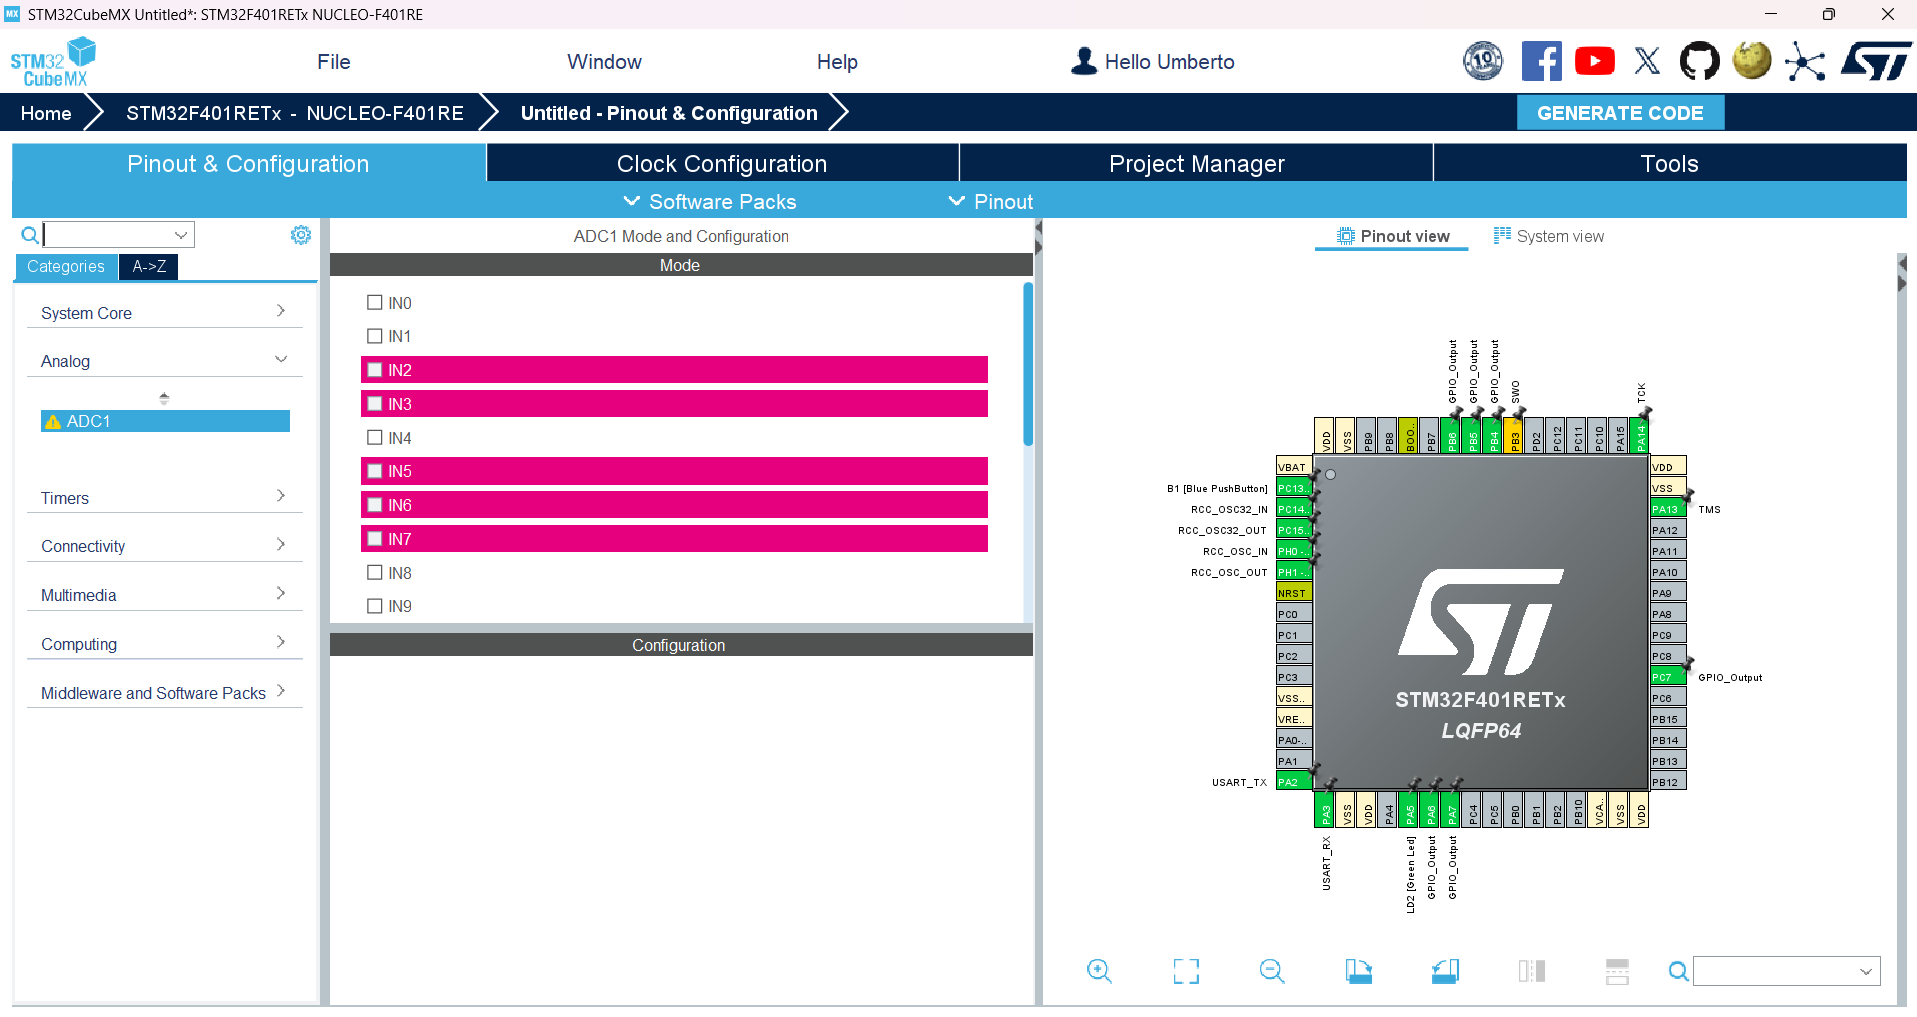Viewport: 1917px width, 1017px height.
Task: Click the globe icon in the header
Action: (1751, 62)
